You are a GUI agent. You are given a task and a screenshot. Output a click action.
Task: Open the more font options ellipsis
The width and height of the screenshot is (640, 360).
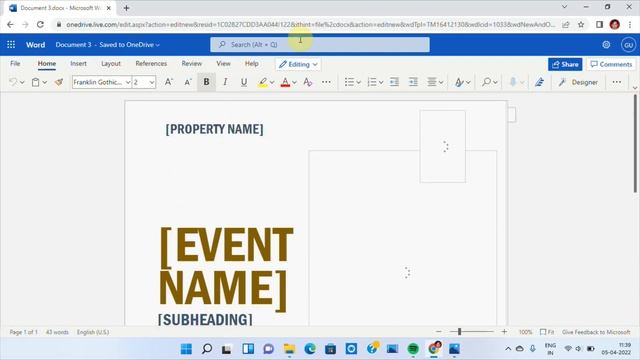click(x=326, y=82)
